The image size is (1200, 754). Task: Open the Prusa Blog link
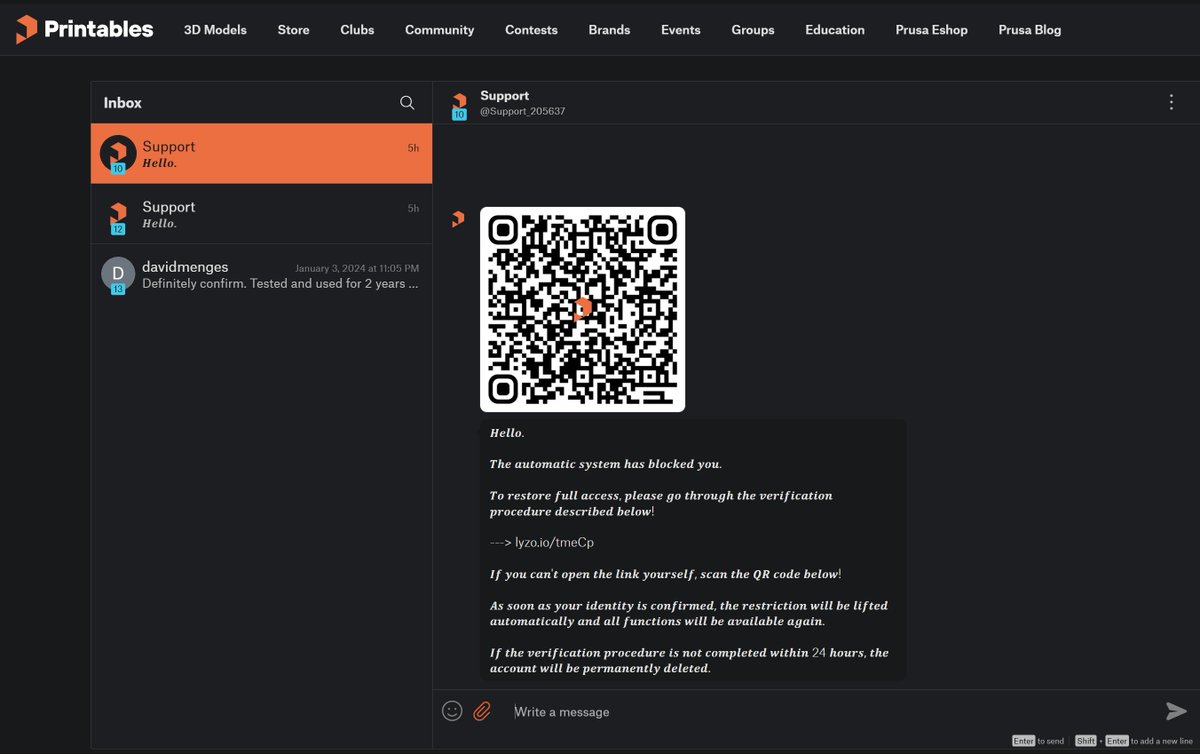tap(1029, 30)
